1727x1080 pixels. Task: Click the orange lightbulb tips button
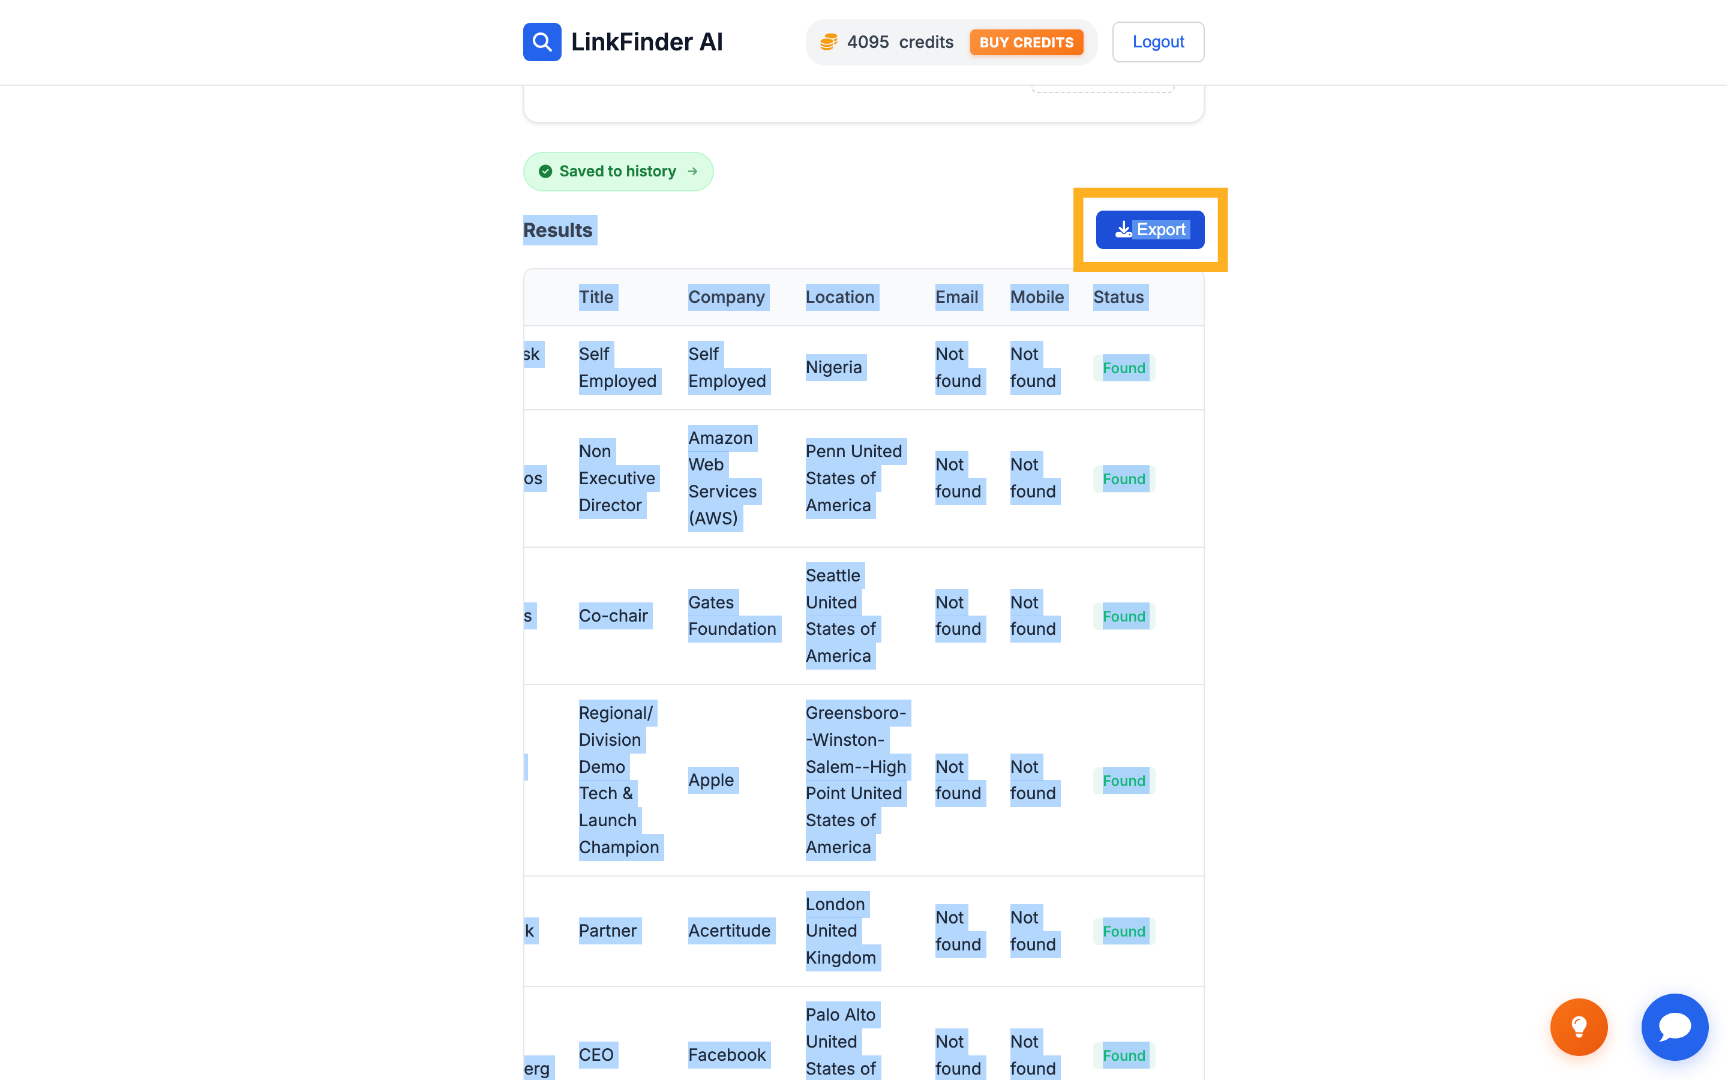point(1579,1027)
